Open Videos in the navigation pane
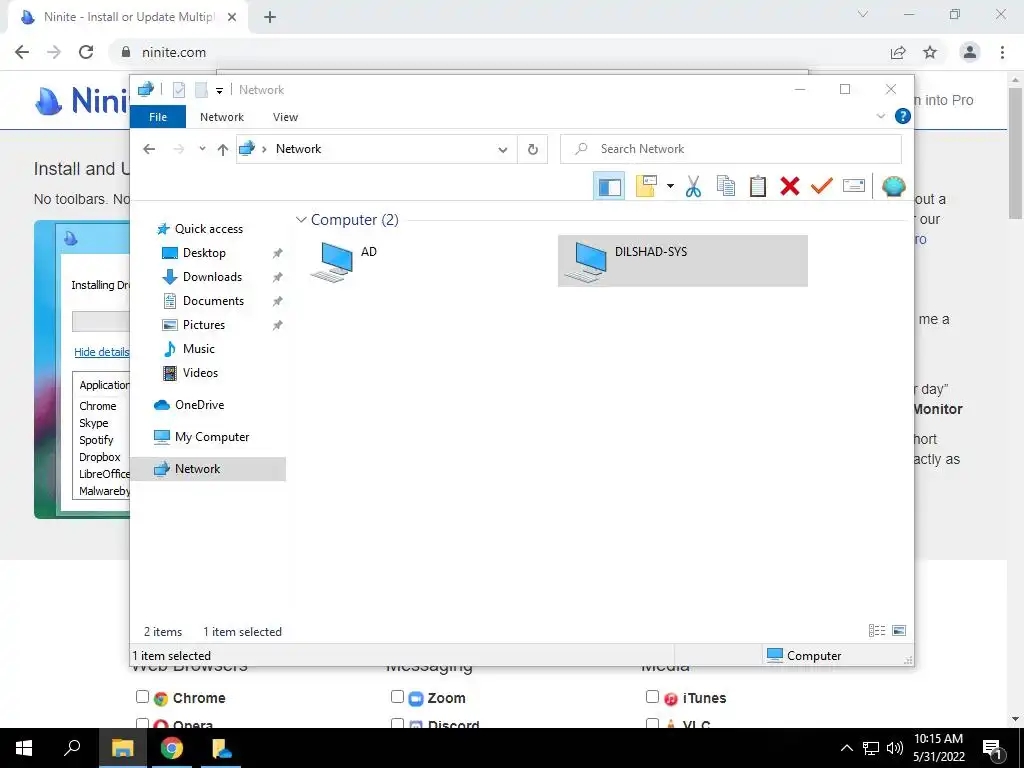The image size is (1024, 768). point(200,373)
